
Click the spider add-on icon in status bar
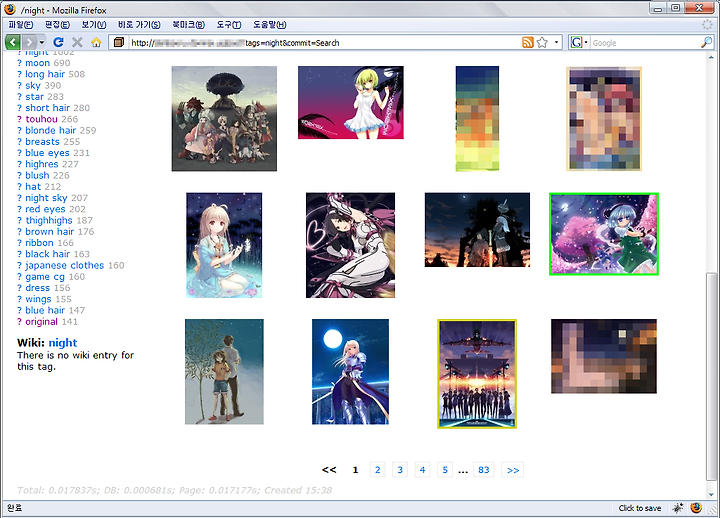click(x=678, y=508)
